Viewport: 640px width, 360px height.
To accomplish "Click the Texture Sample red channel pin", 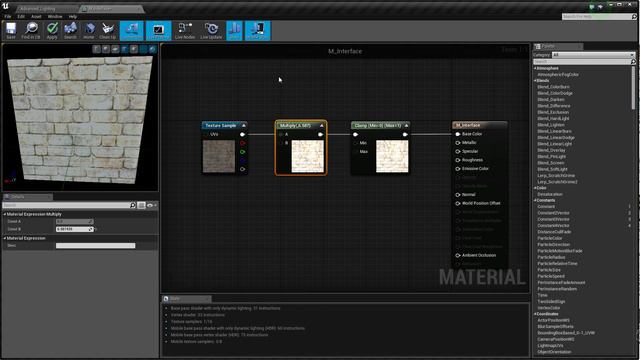I will click(x=242, y=143).
